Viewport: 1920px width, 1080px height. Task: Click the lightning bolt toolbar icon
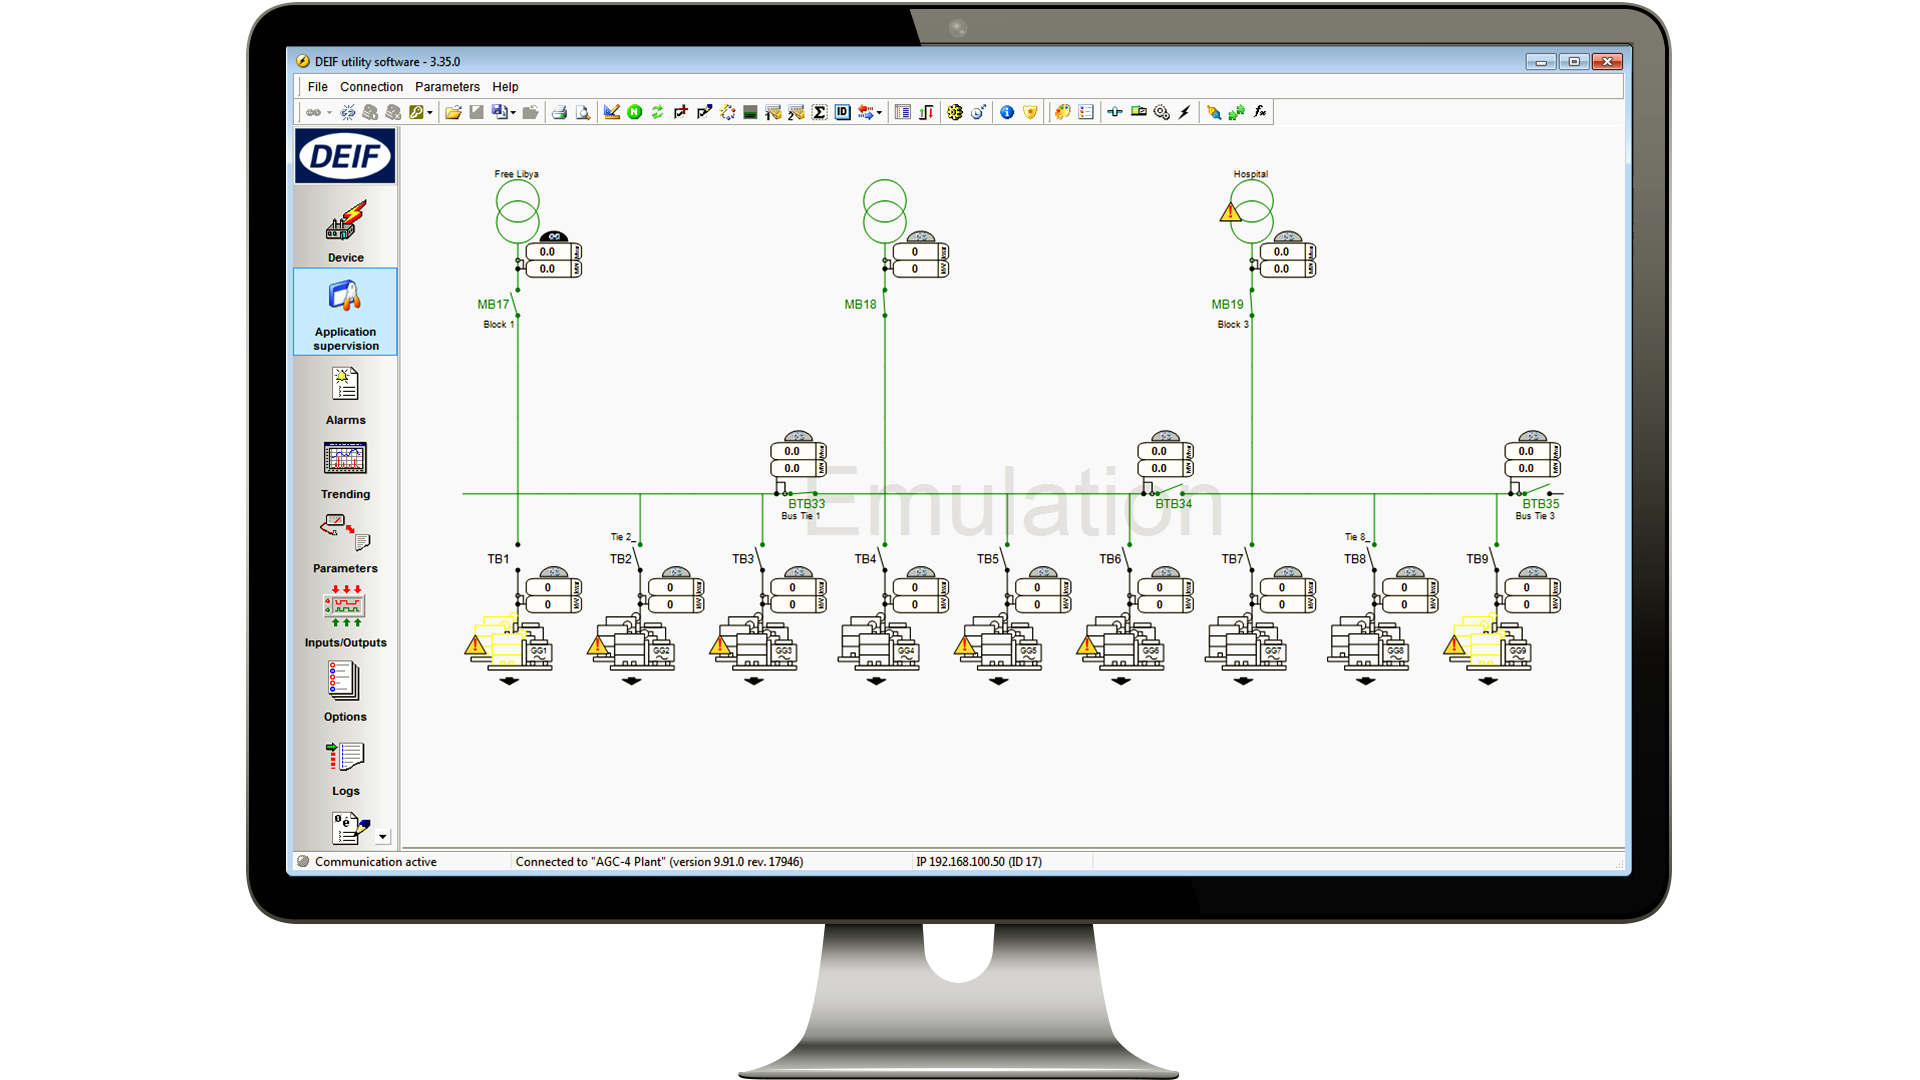click(1183, 112)
